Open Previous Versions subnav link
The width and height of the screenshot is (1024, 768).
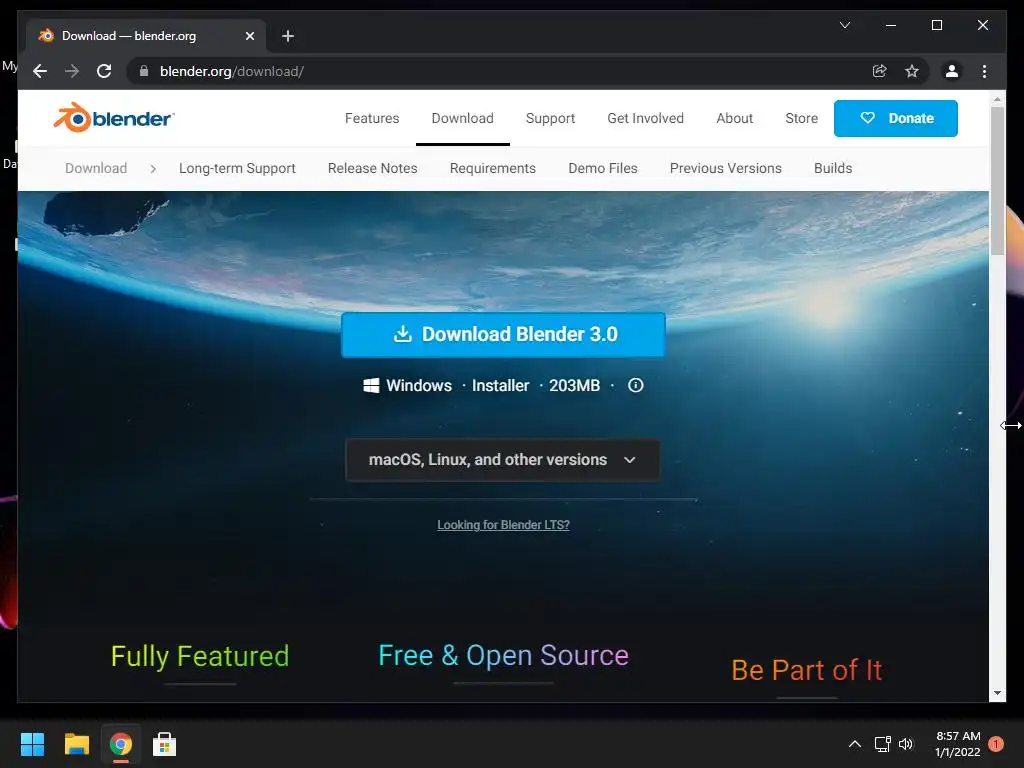(725, 168)
